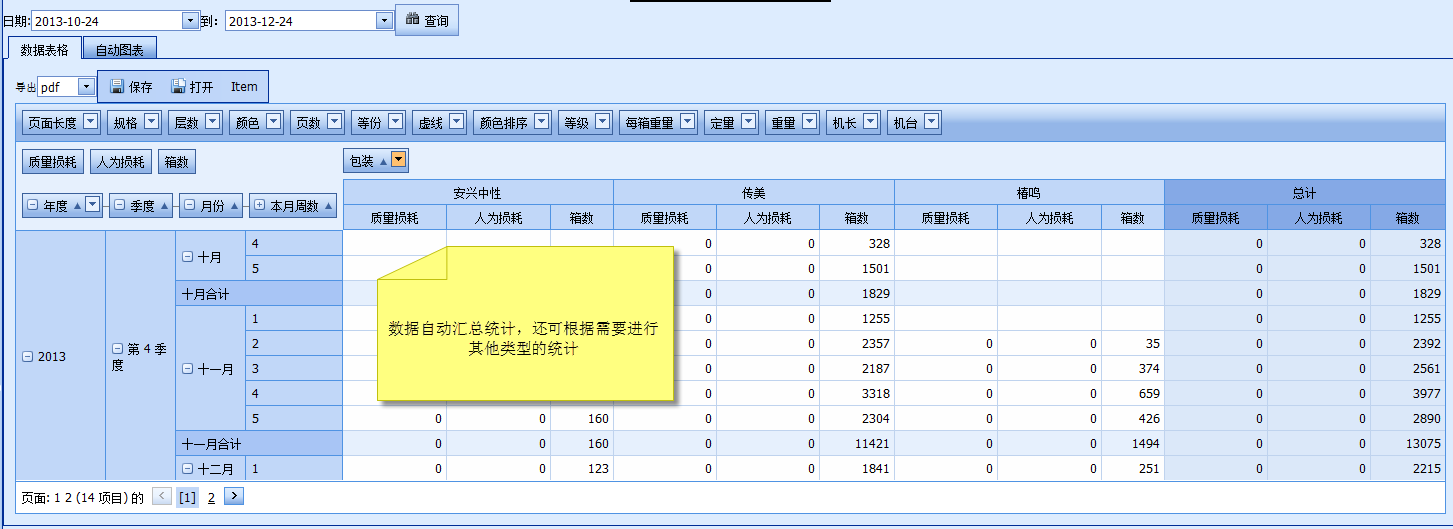This screenshot has width=1453, height=529.
Task: Click the 保存 save disk icon
Action: click(117, 86)
